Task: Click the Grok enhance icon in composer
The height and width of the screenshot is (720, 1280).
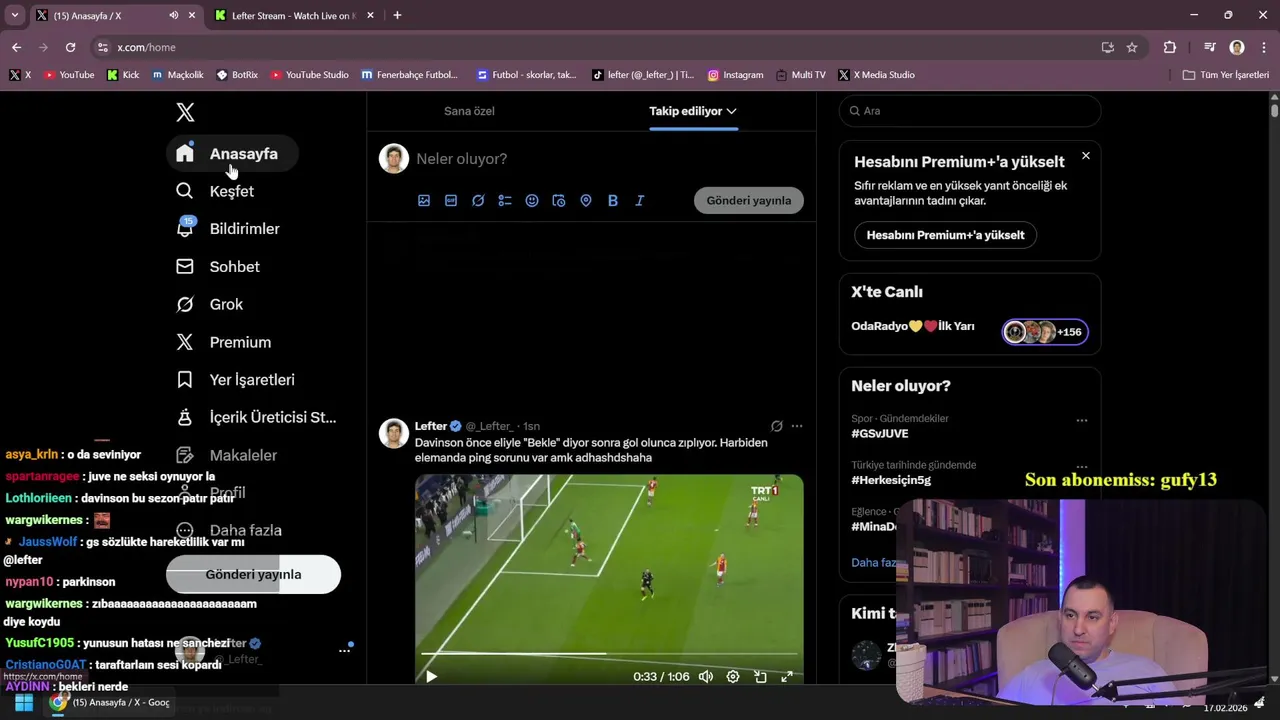Action: (x=478, y=201)
